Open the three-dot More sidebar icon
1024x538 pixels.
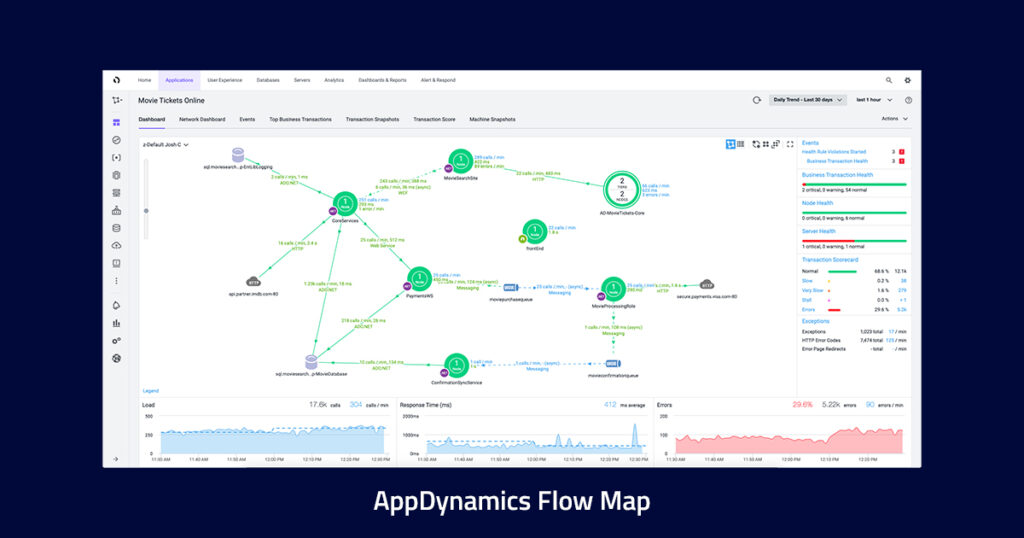coord(116,281)
